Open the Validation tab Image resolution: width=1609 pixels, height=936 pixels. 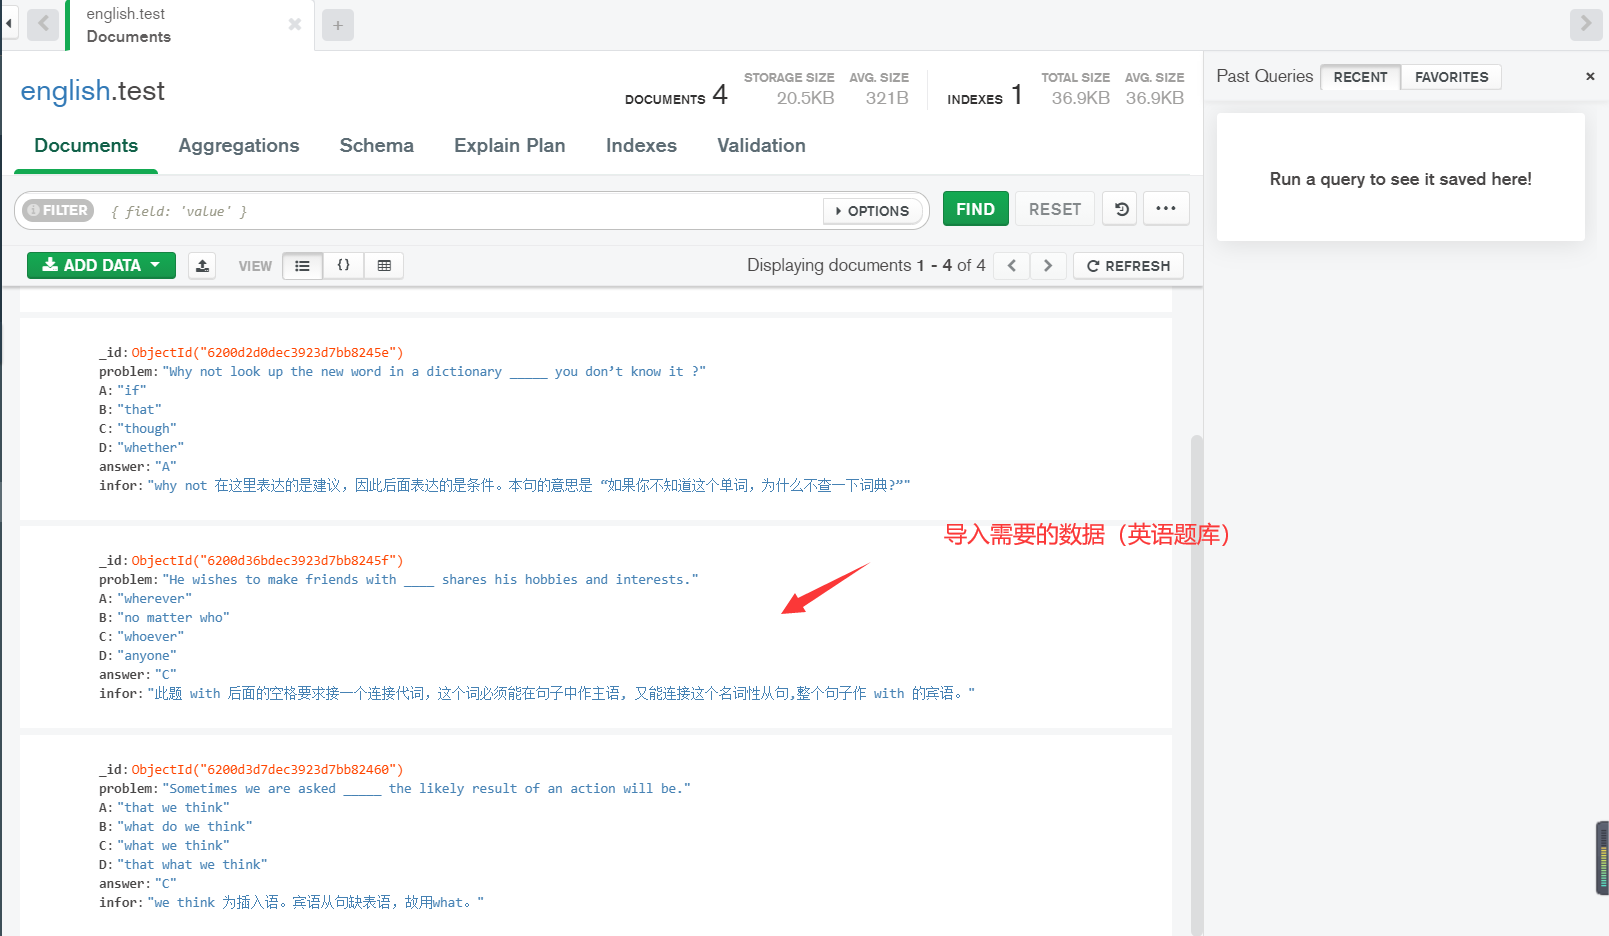(x=761, y=146)
